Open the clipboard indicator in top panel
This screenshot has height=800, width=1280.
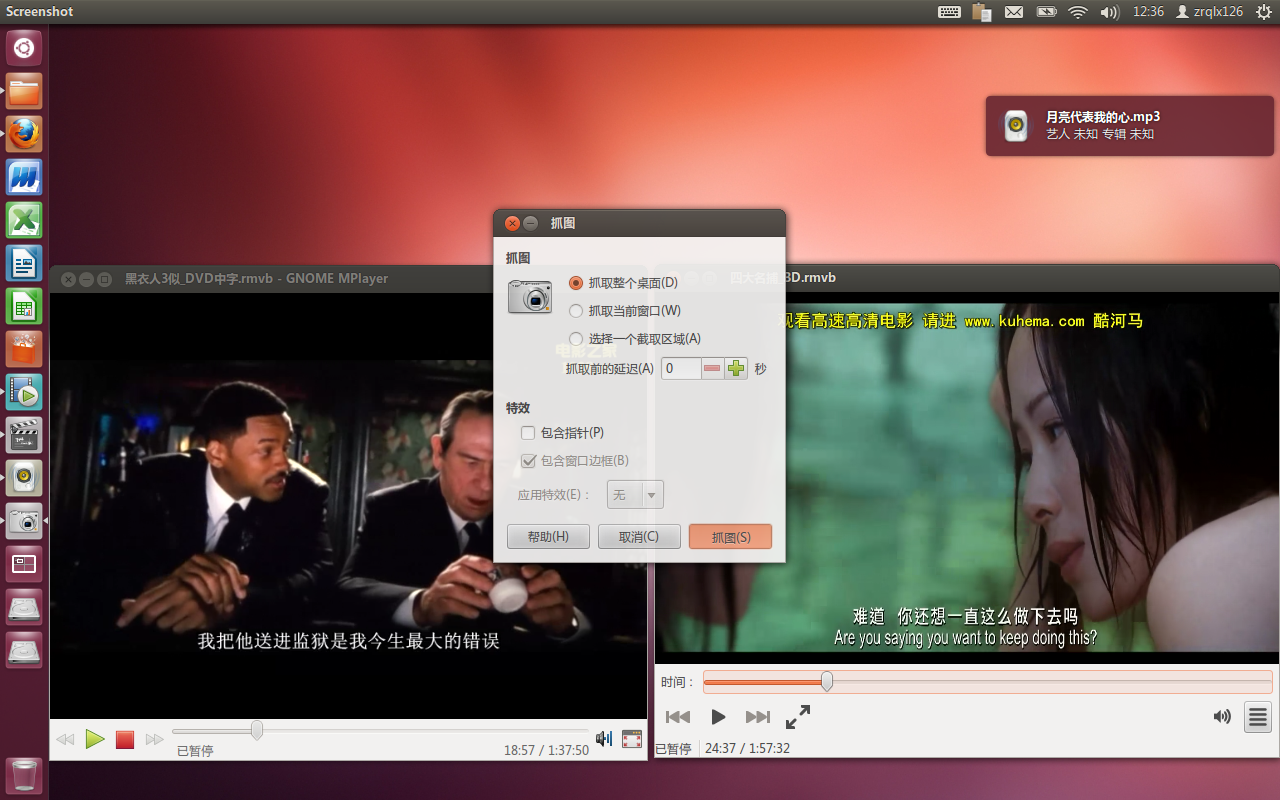(982, 12)
